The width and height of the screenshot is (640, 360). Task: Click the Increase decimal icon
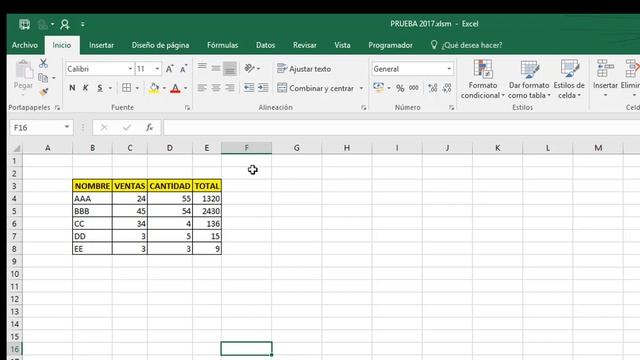click(433, 88)
